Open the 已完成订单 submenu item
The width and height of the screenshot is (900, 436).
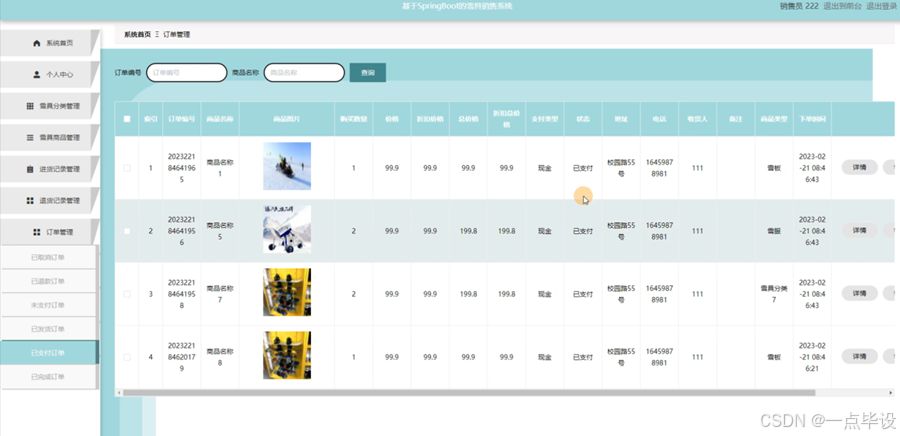click(48, 377)
